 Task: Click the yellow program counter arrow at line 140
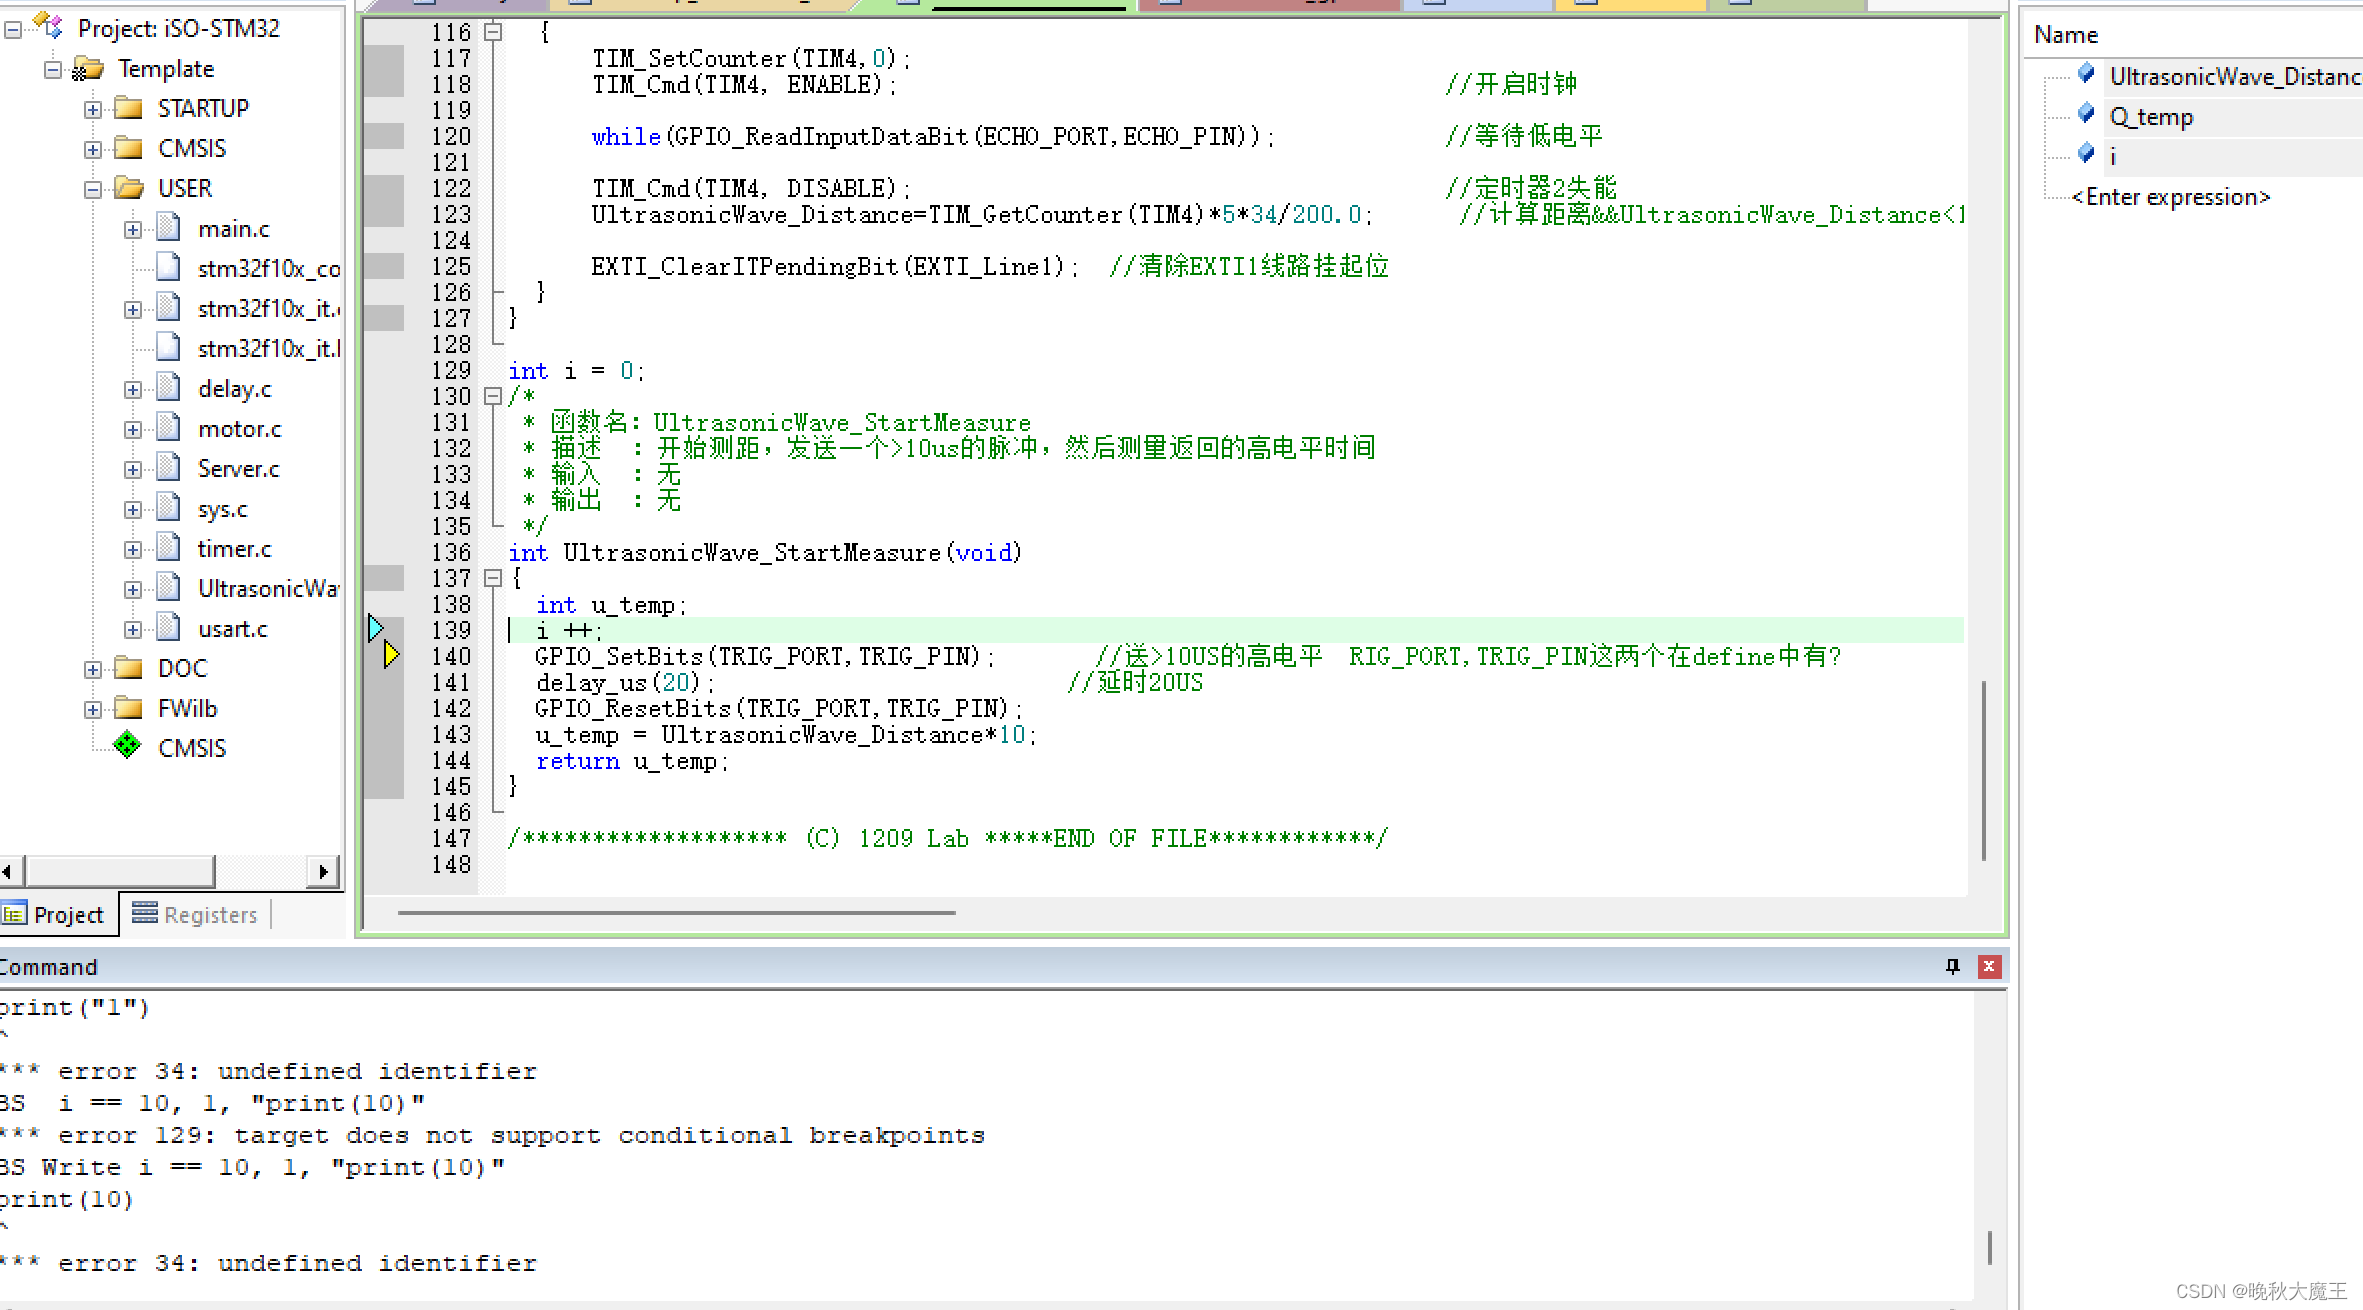pos(391,655)
